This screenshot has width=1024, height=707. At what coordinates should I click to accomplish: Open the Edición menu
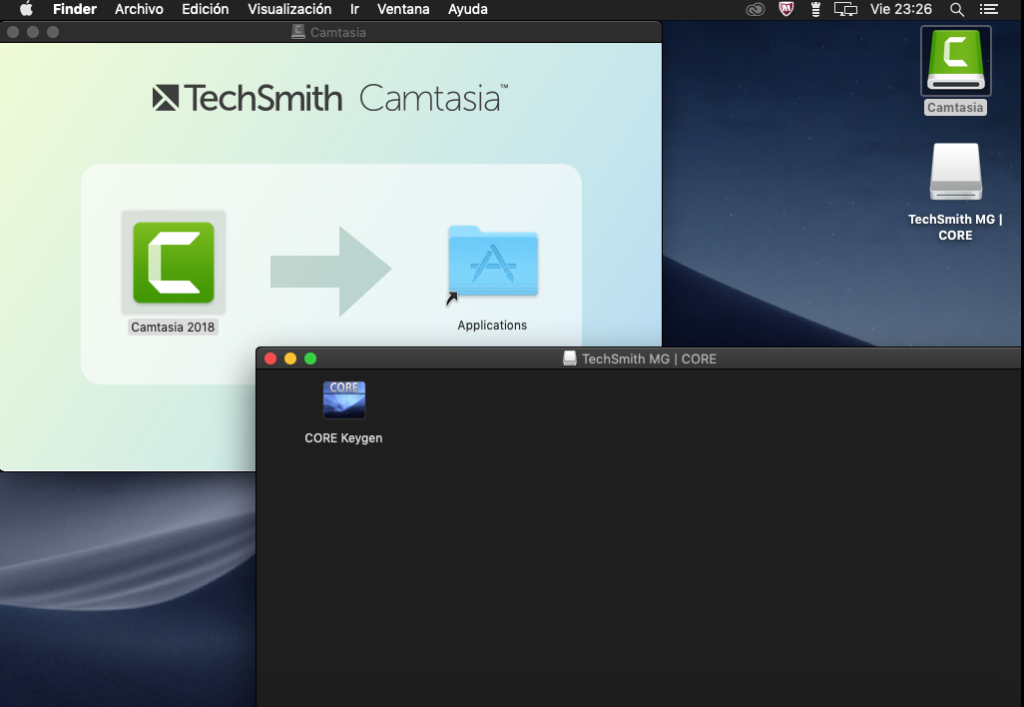point(205,9)
